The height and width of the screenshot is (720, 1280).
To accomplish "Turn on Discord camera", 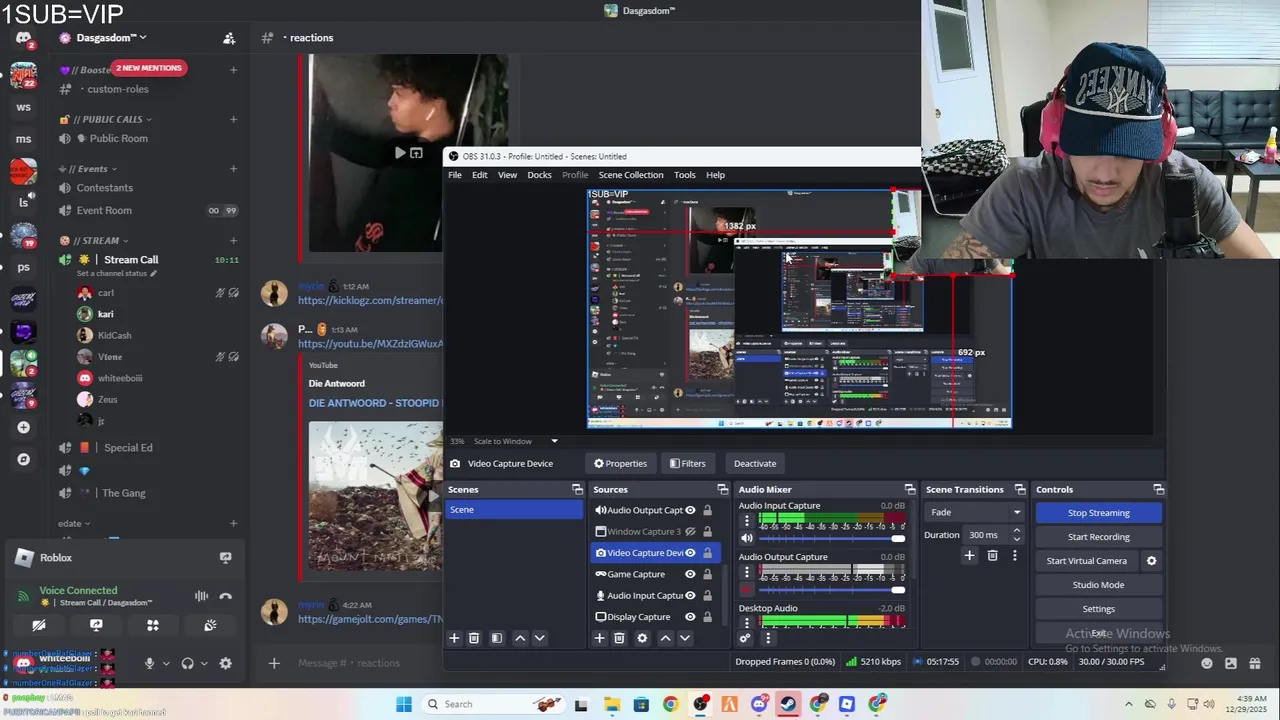I will [x=39, y=625].
